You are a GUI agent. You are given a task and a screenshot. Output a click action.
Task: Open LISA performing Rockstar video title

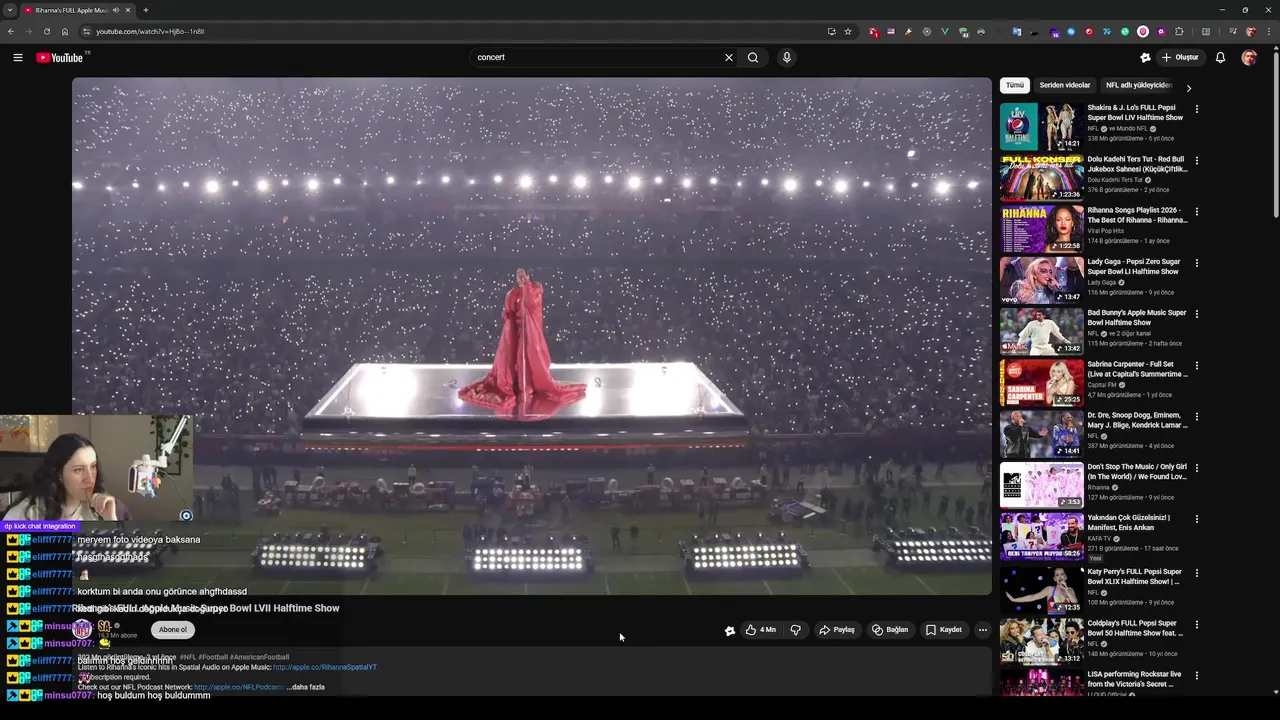(1134, 679)
